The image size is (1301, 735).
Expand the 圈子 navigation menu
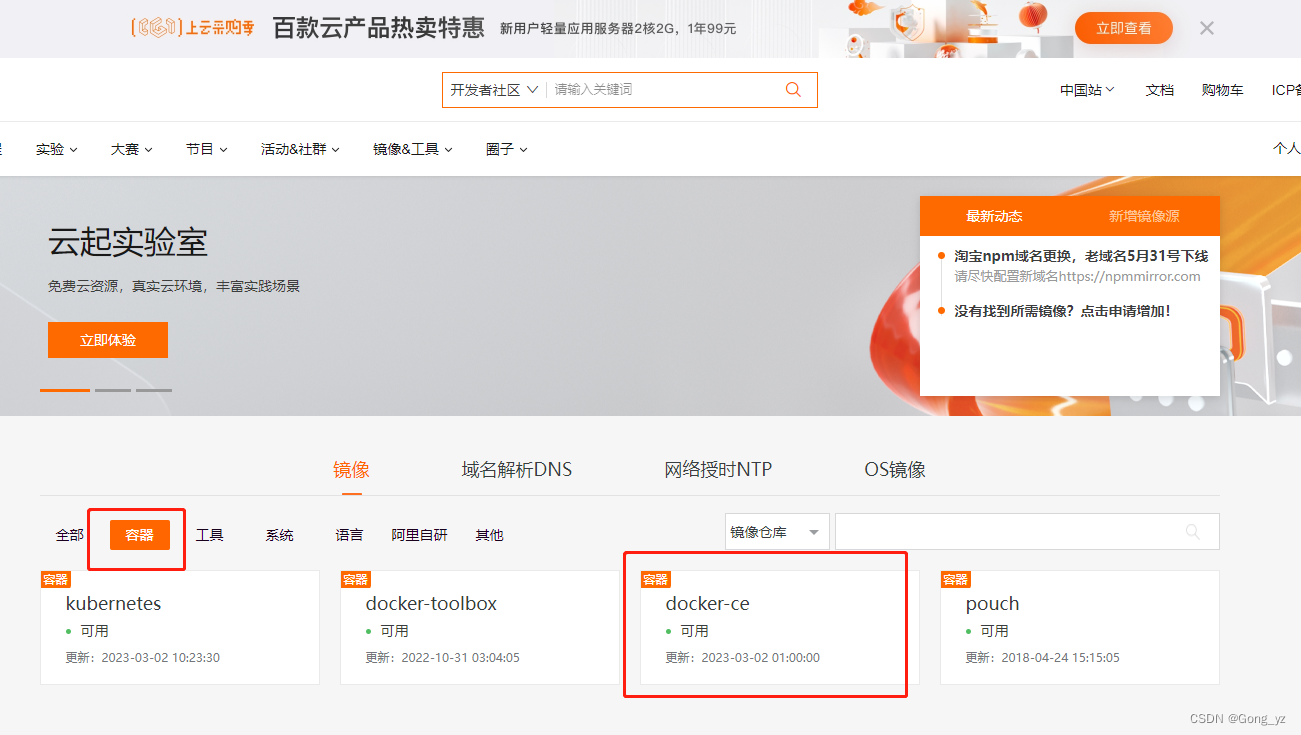coord(507,149)
